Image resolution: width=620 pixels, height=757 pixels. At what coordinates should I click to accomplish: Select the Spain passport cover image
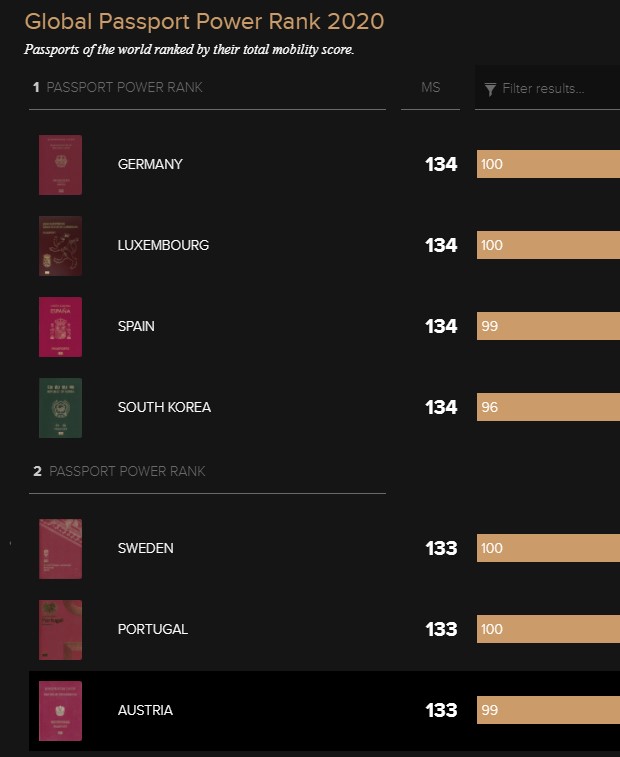[60, 327]
